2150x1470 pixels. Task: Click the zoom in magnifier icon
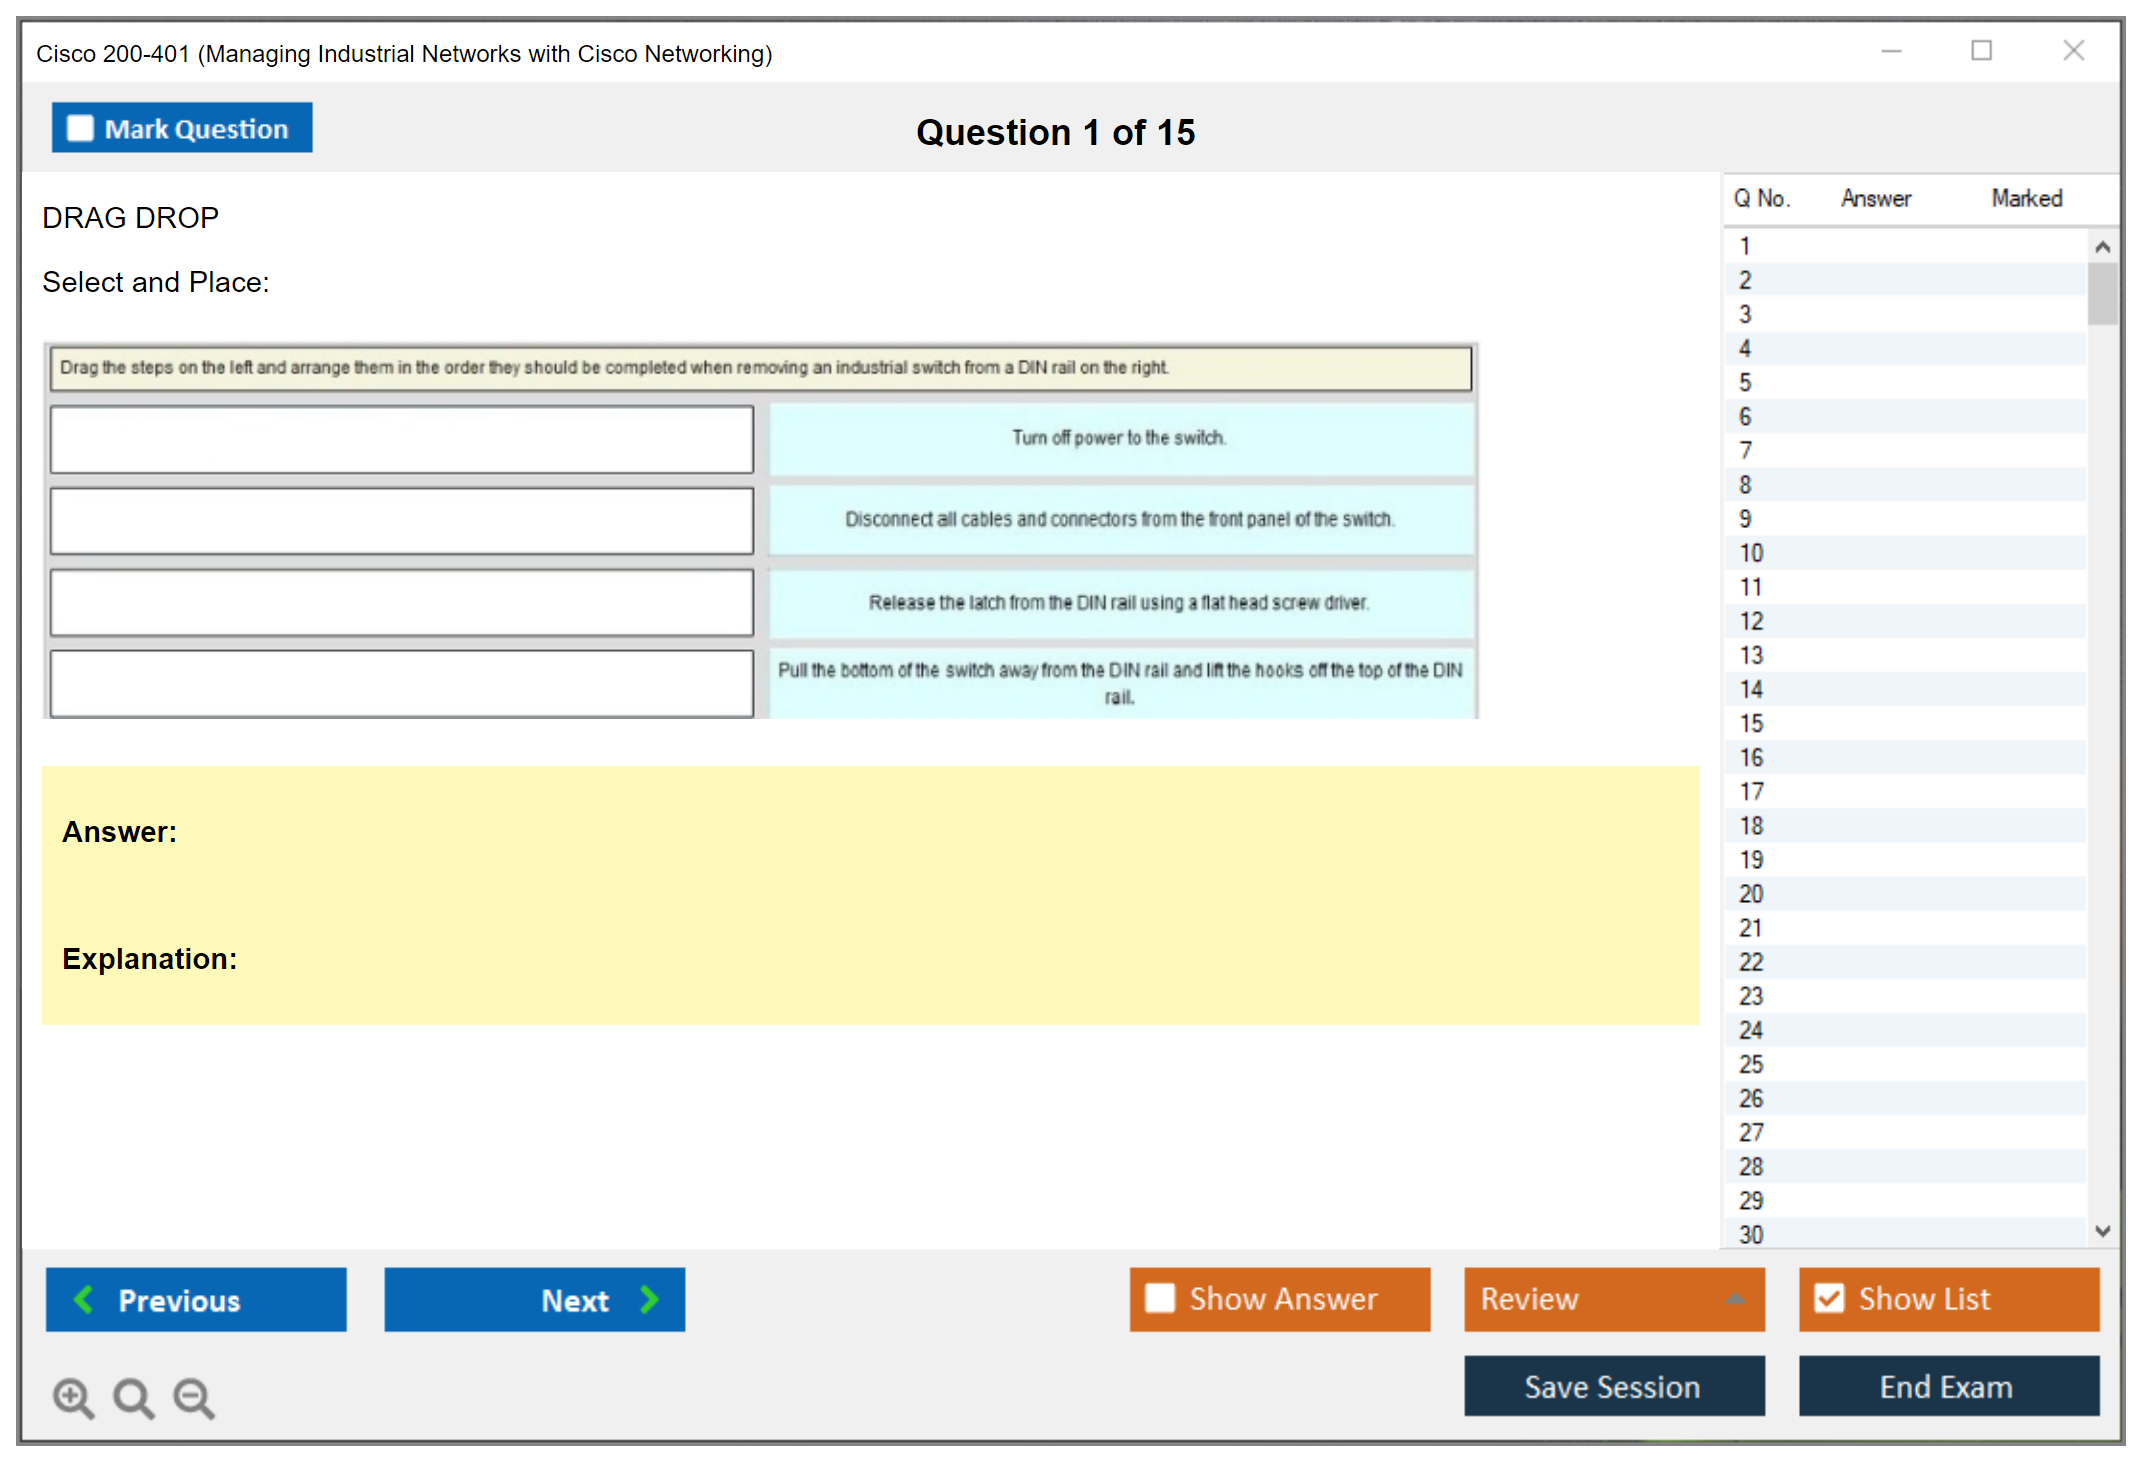point(73,1397)
